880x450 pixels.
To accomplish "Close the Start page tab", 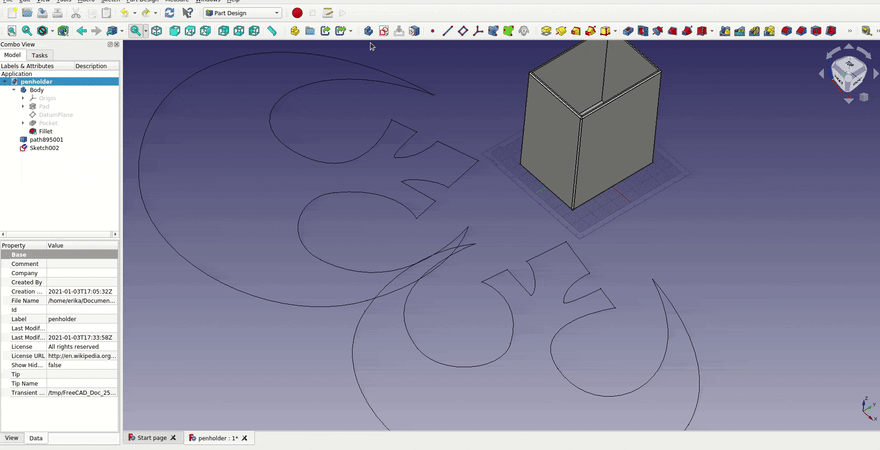I will 173,438.
